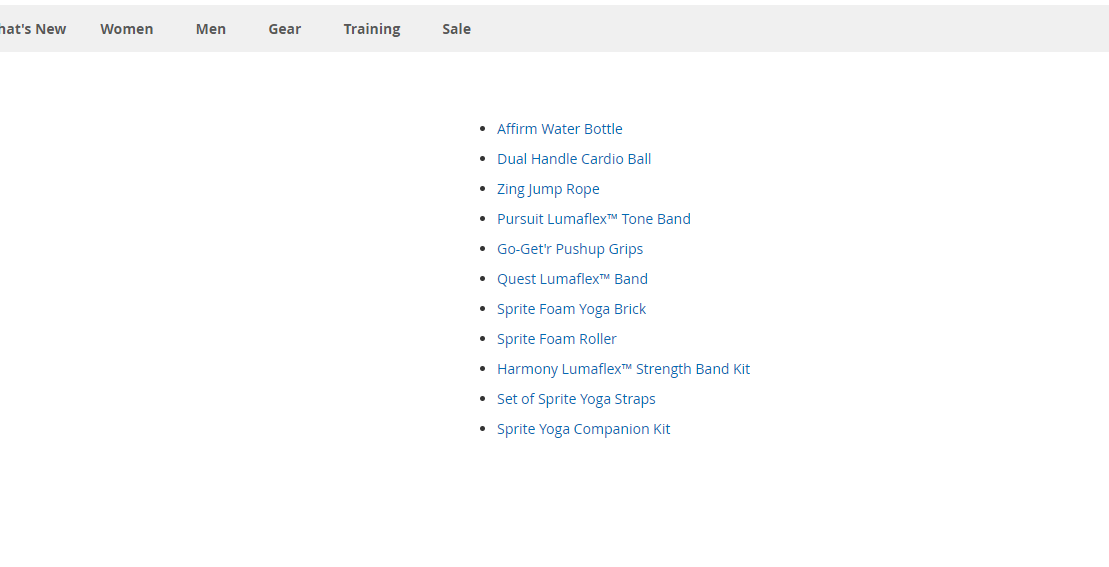The image size is (1109, 567).
Task: Open the Sprite Foam Yoga Brick link
Action: pyautogui.click(x=571, y=309)
